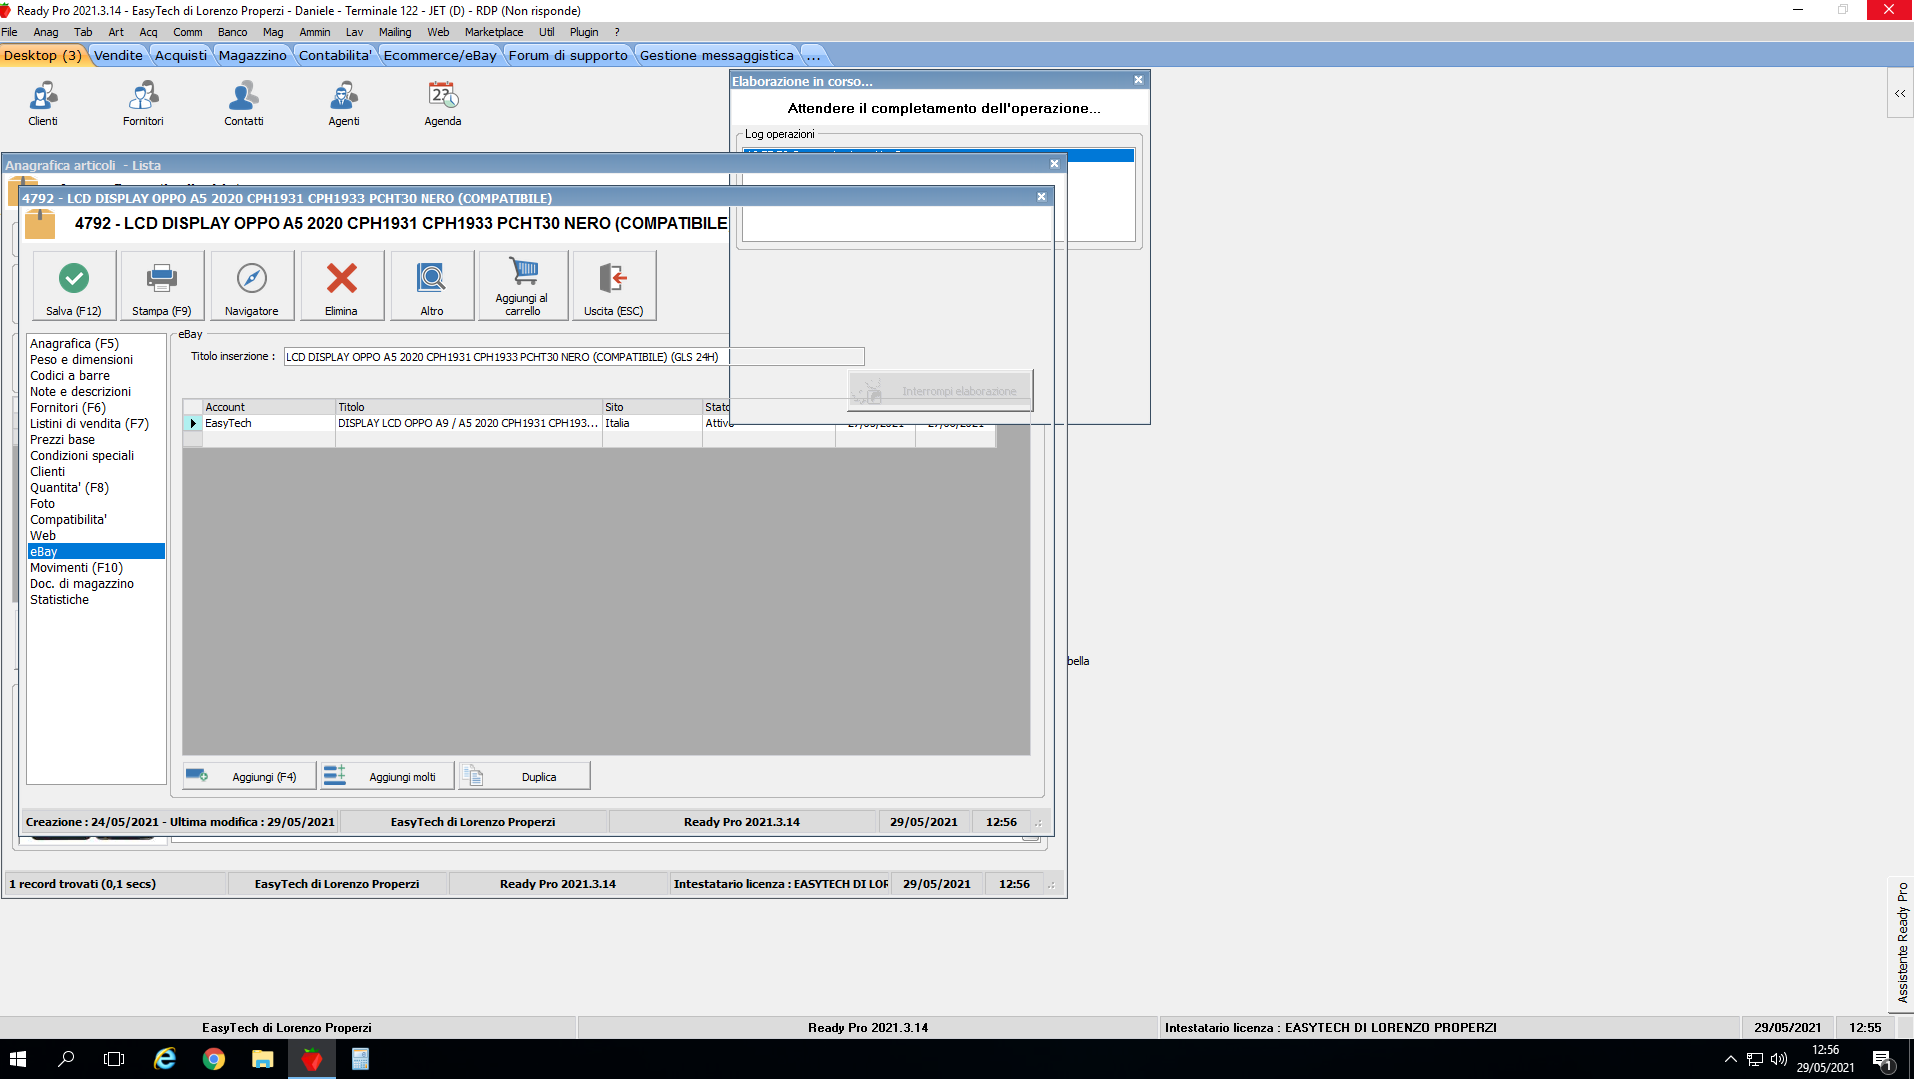Switch to the Vendite tab
This screenshot has width=1920, height=1080.
pos(118,55)
